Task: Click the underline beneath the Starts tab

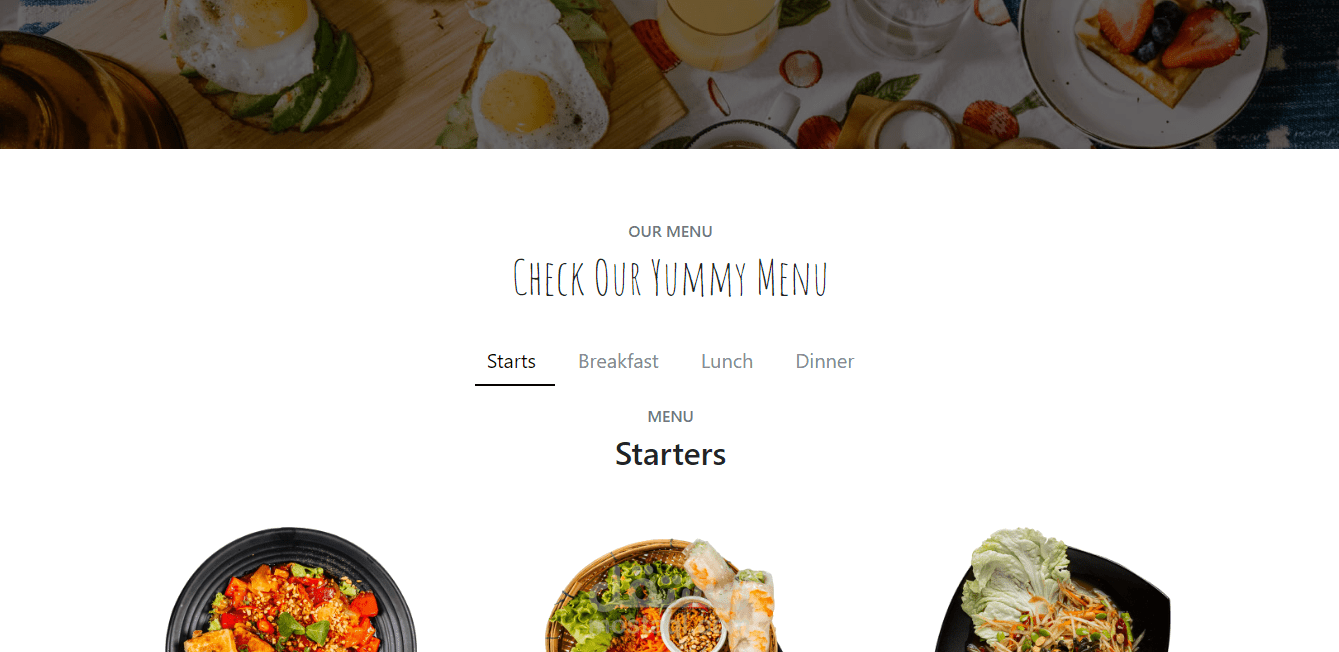Action: tap(514, 385)
